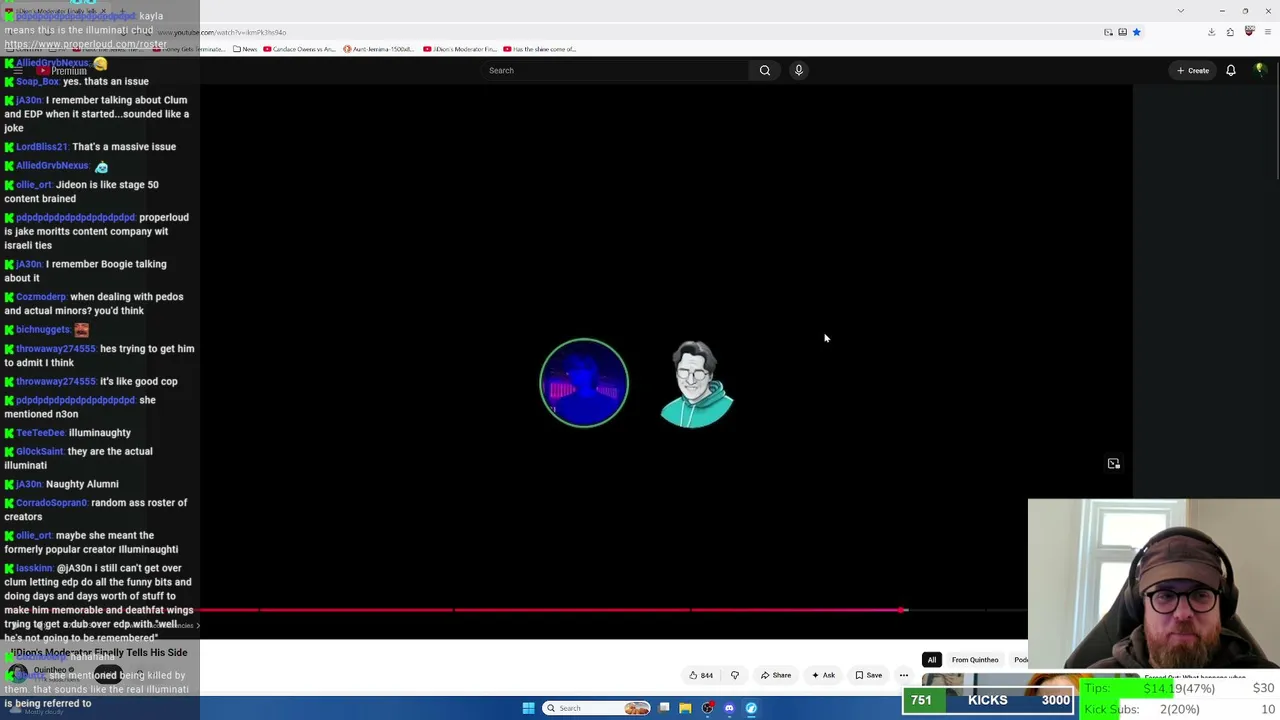Open the News bookmarks folder

(245, 49)
